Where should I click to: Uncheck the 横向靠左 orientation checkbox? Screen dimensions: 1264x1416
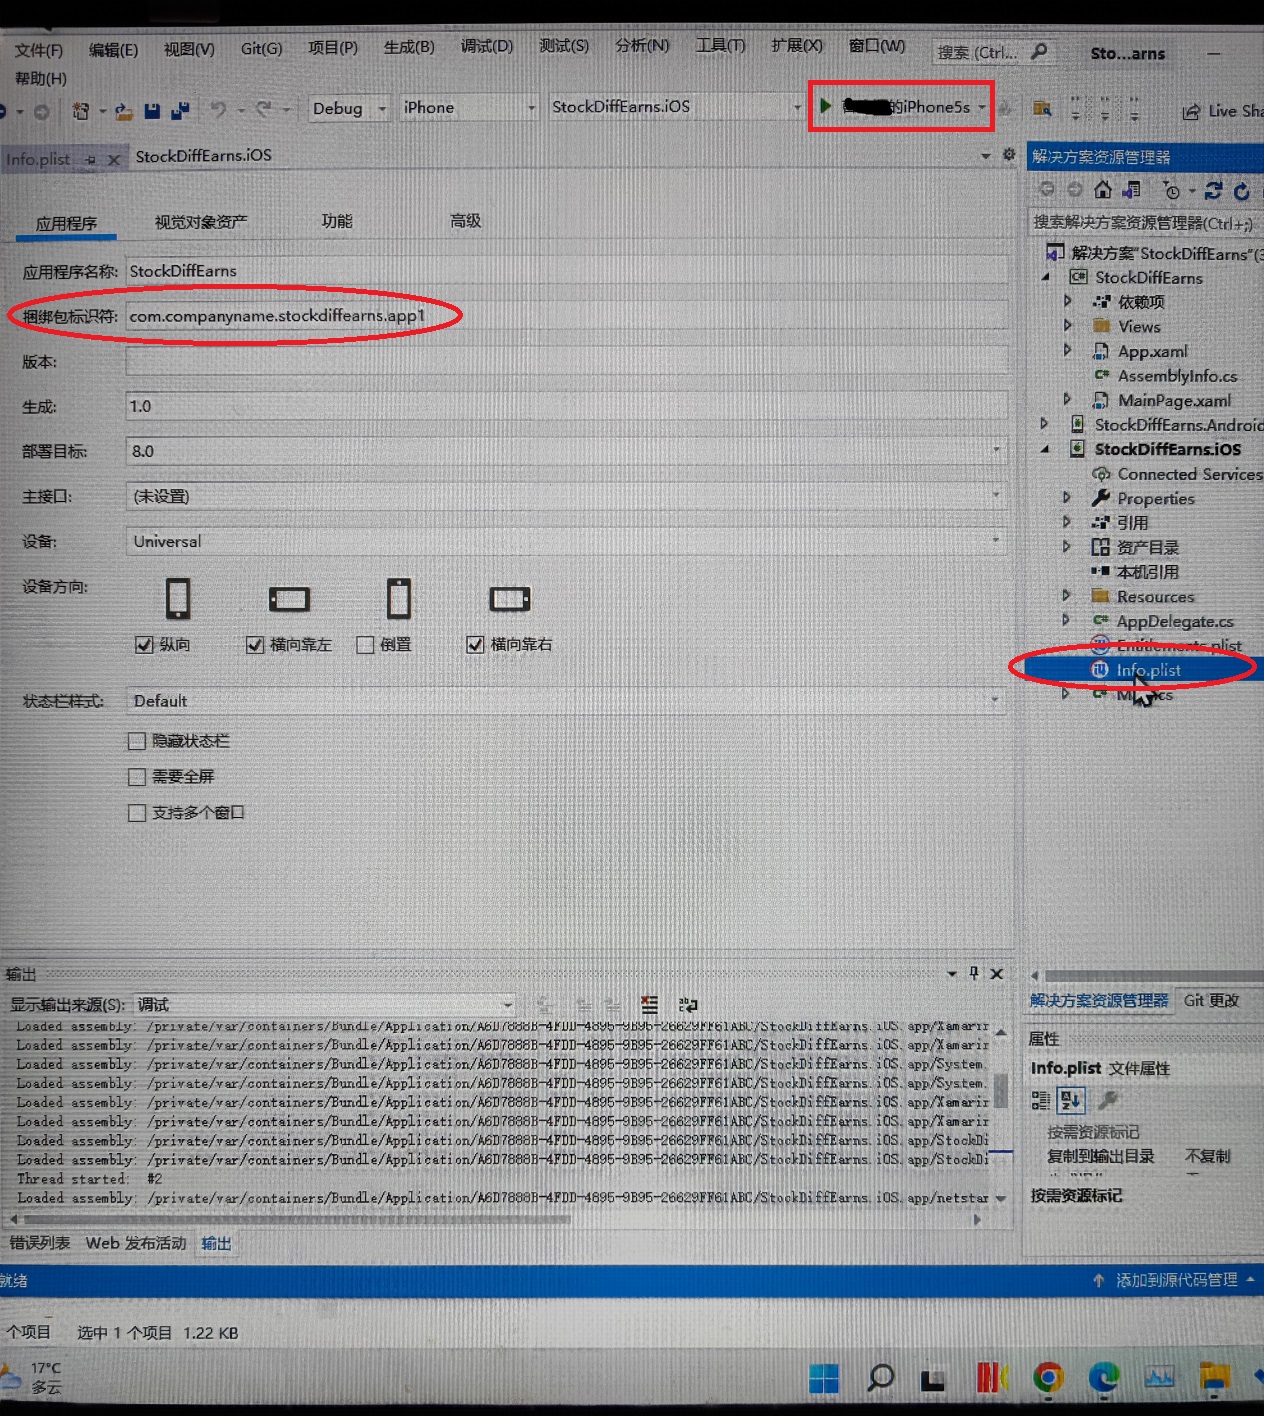tap(255, 645)
